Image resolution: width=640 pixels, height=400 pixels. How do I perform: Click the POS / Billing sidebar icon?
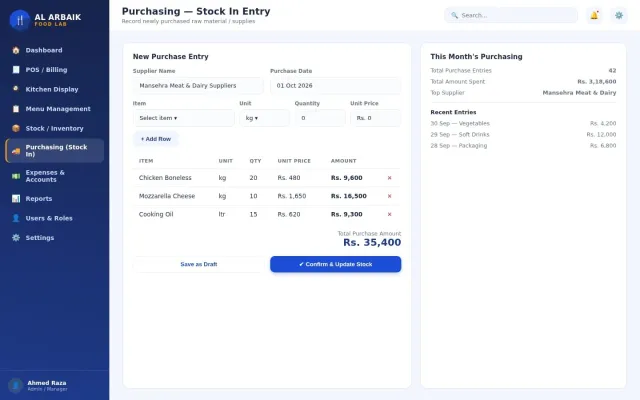[16, 70]
